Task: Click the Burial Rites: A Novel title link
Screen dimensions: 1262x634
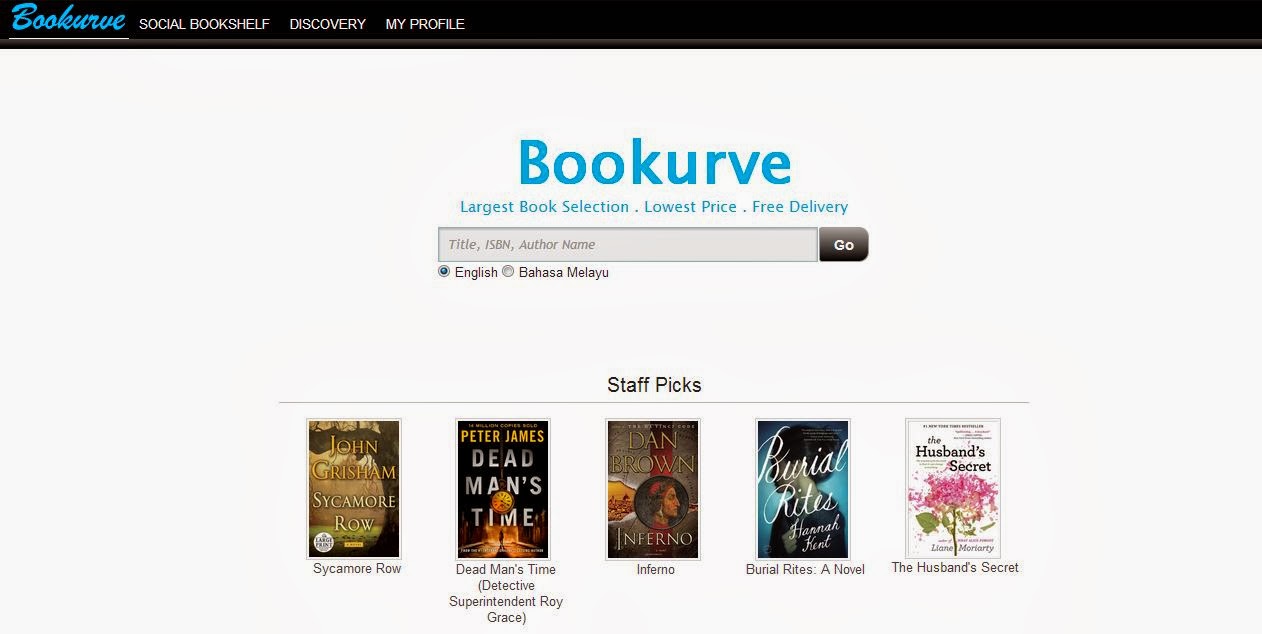Action: [805, 570]
